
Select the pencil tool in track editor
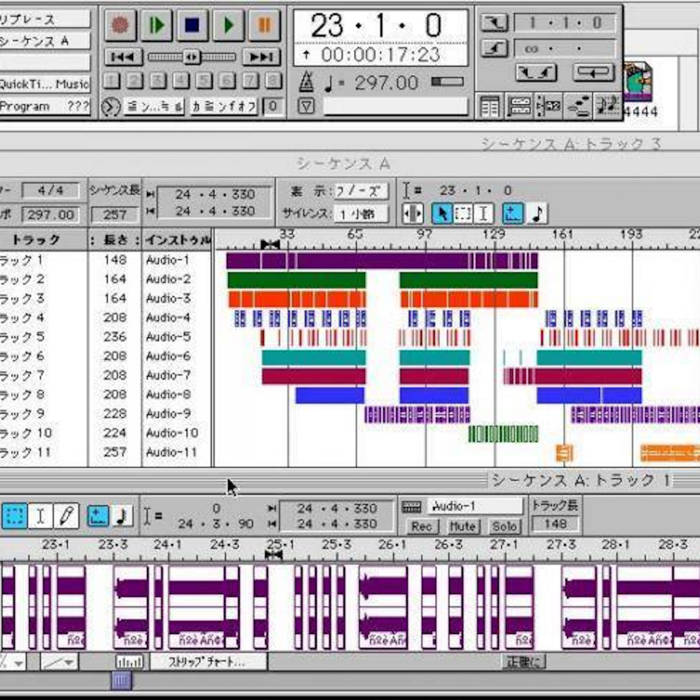pos(66,516)
